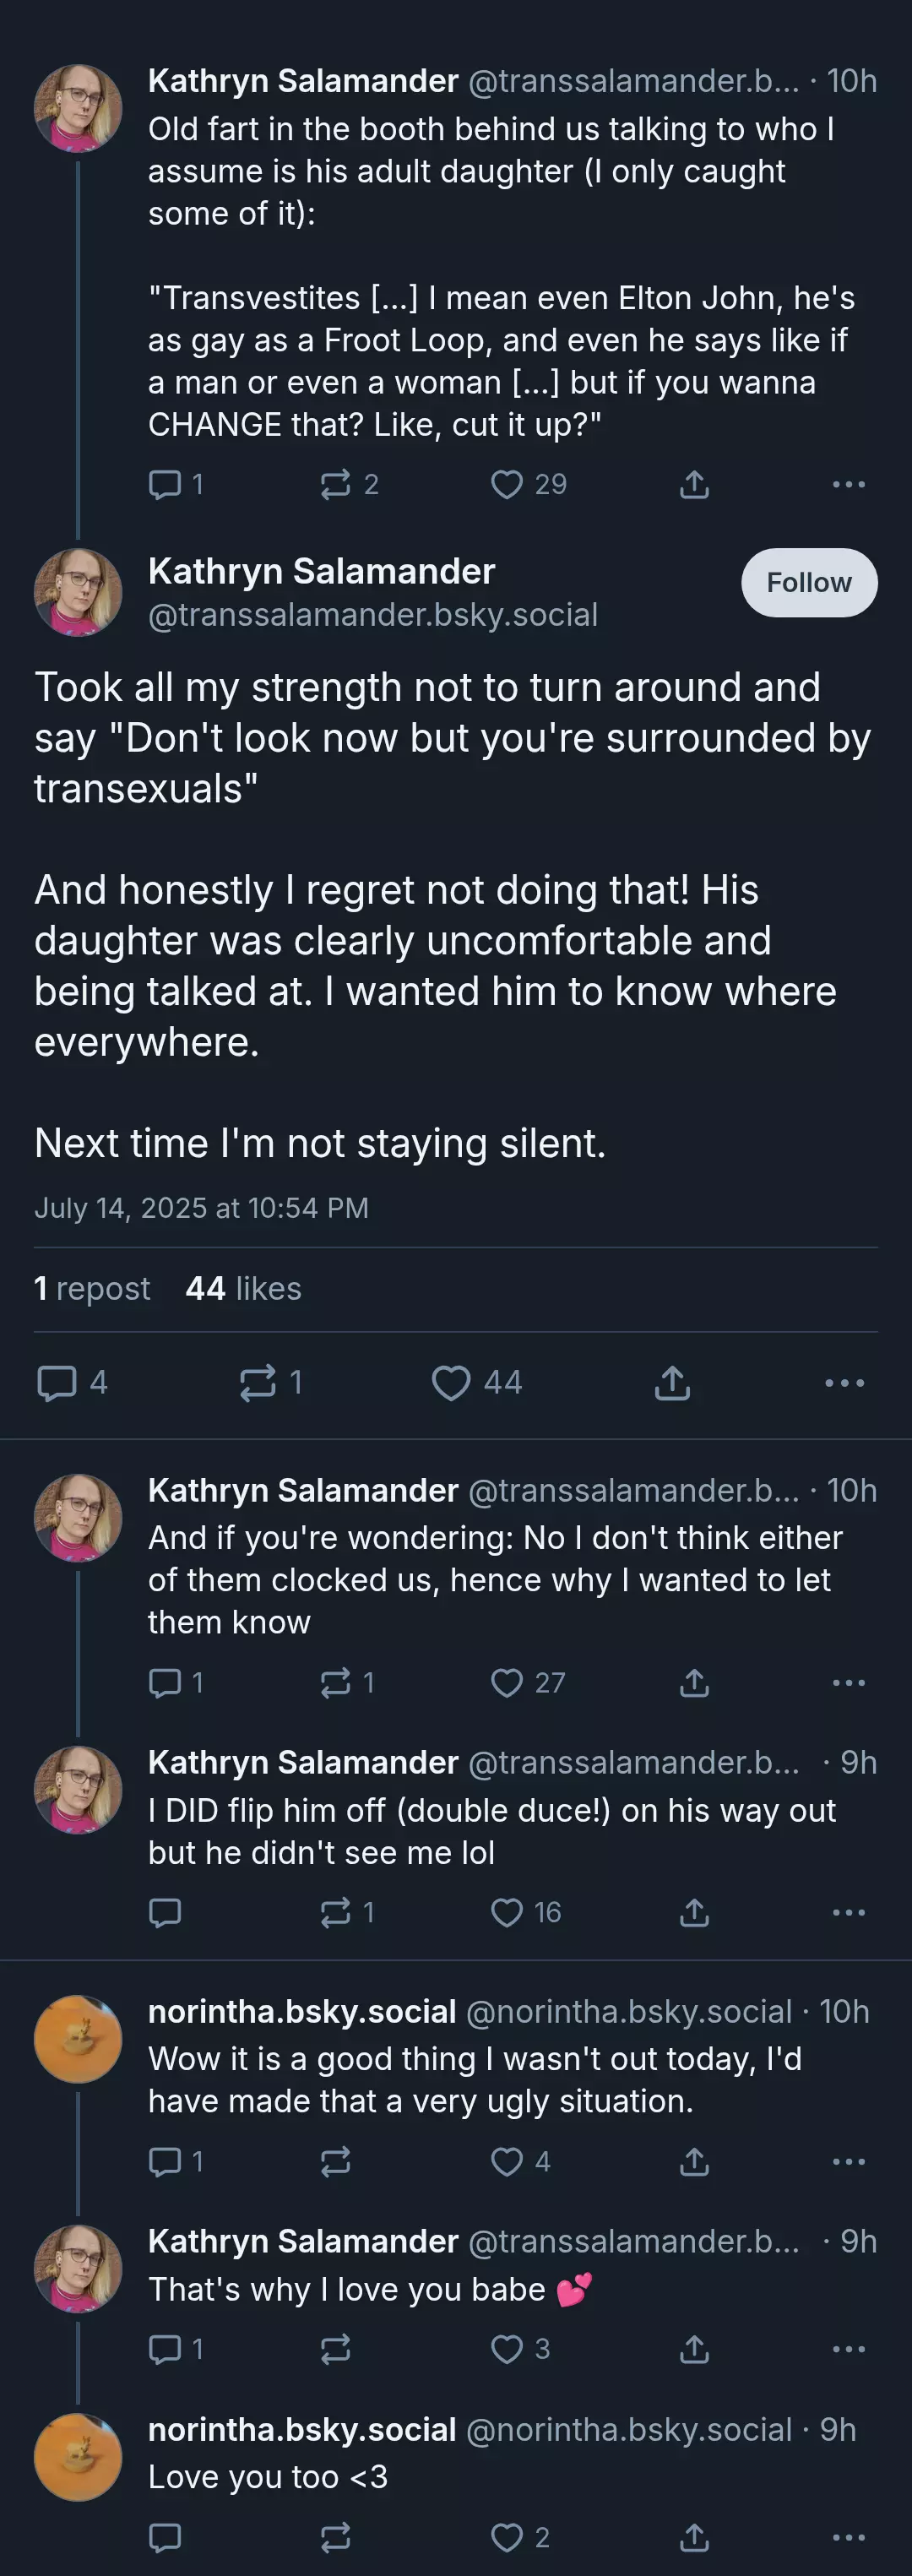Open norintha.bsky.social profile from first reply name
Screen dimensions: 912x2576
[x=302, y=2011]
